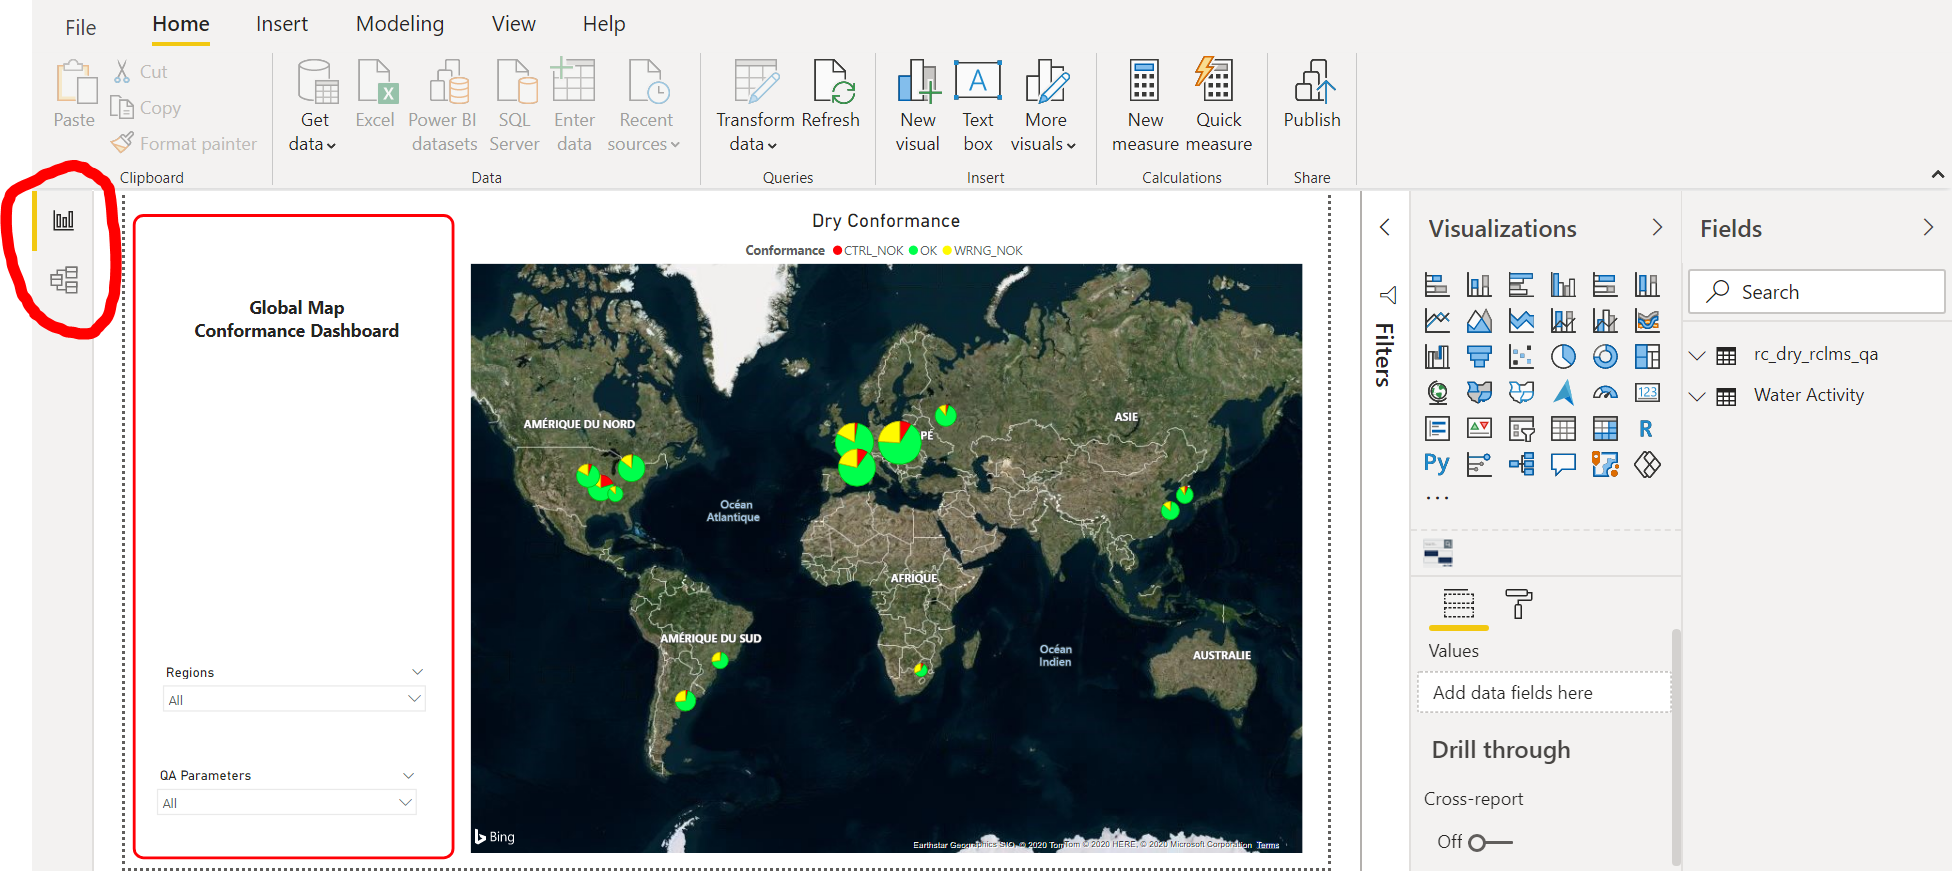Select the Filled map visualization

point(1479,392)
